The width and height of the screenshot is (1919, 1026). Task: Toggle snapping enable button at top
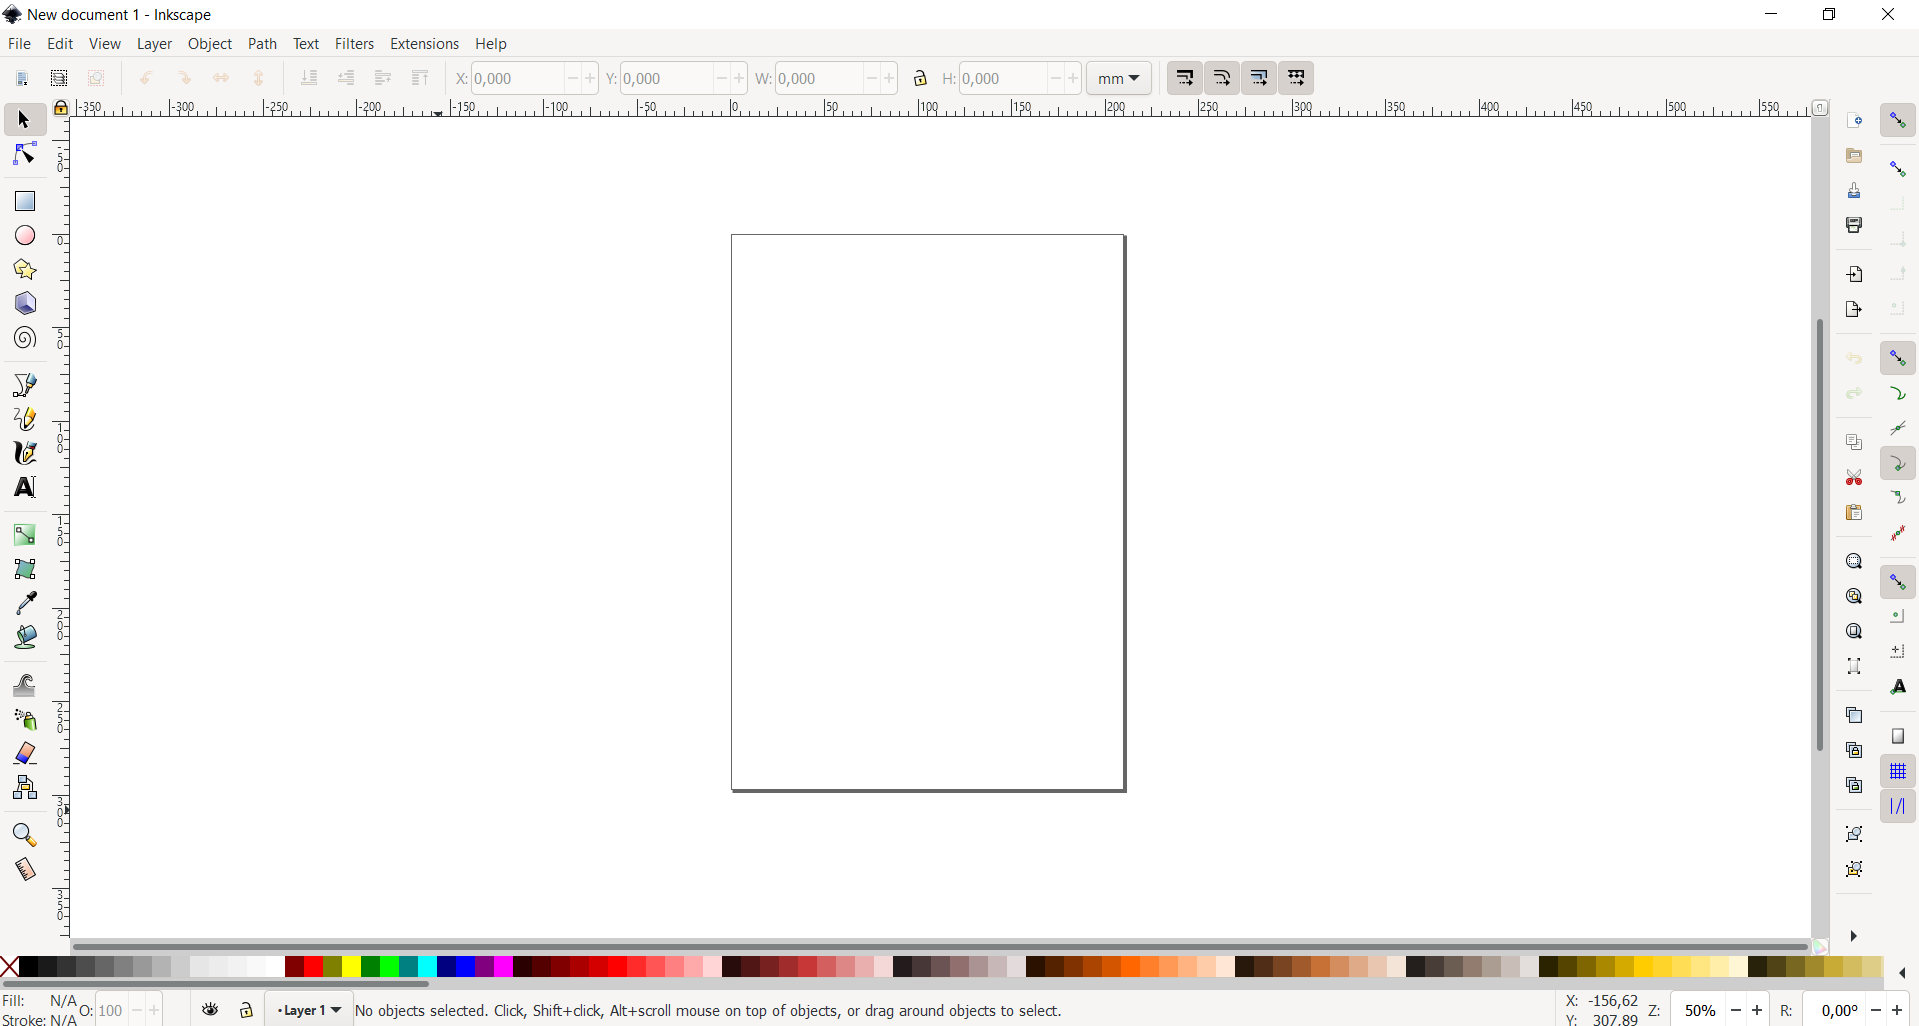1898,120
